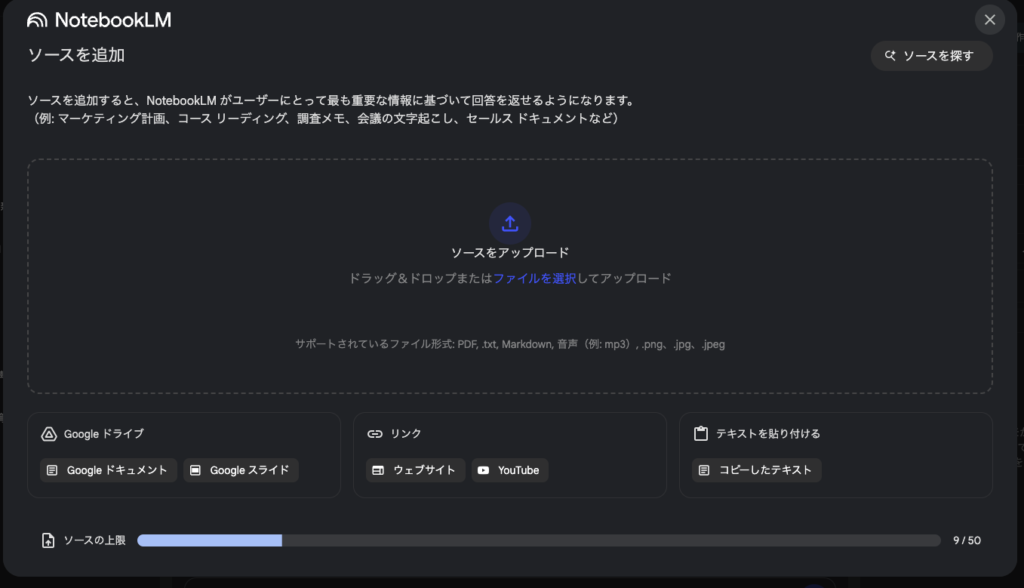Viewport: 1024px width, 588px height.
Task: Click the ファイルを選択 link
Action: click(534, 278)
